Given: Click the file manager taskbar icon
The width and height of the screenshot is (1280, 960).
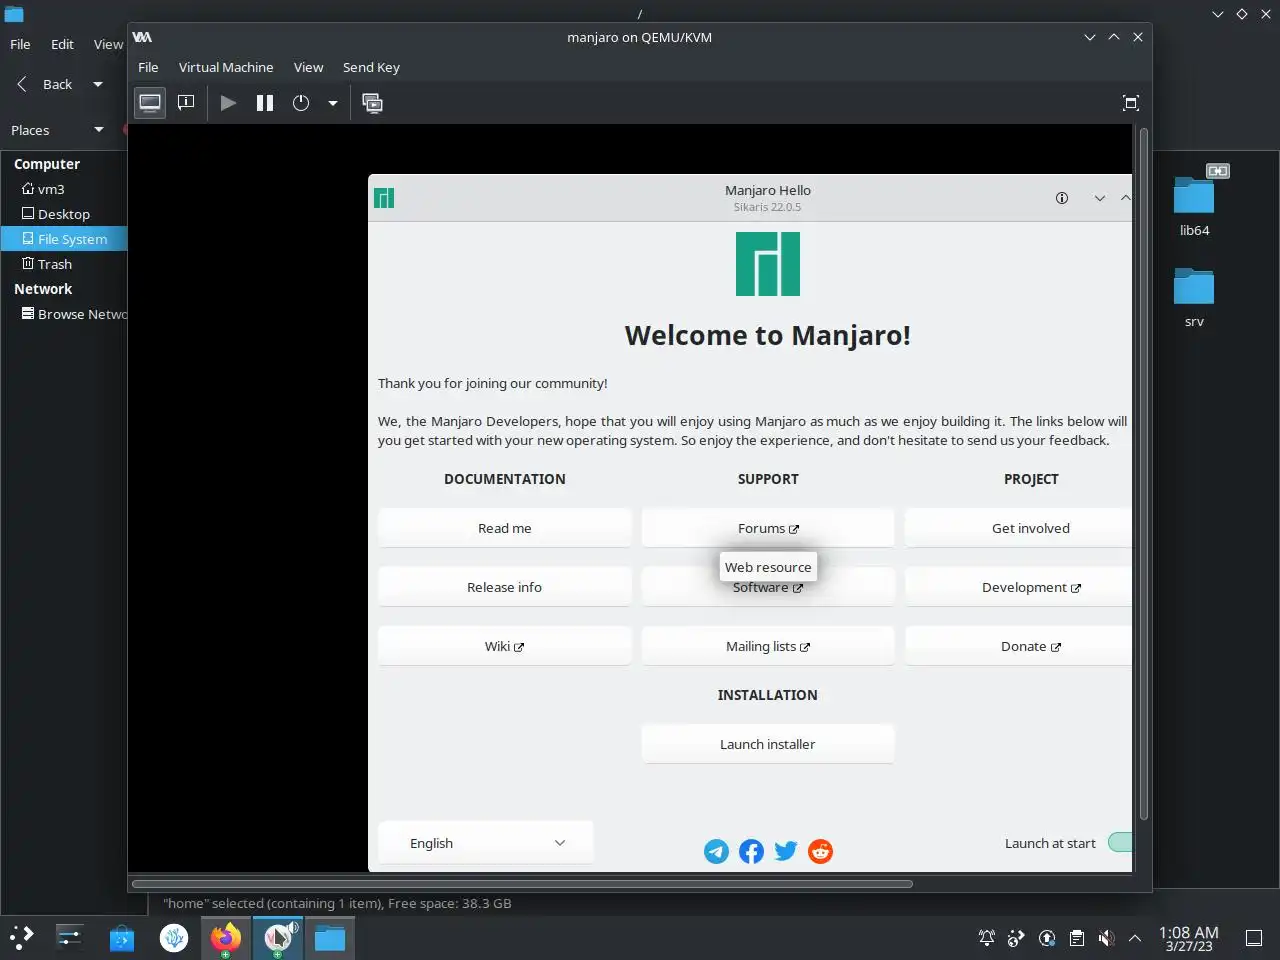Looking at the screenshot, I should click(x=330, y=937).
